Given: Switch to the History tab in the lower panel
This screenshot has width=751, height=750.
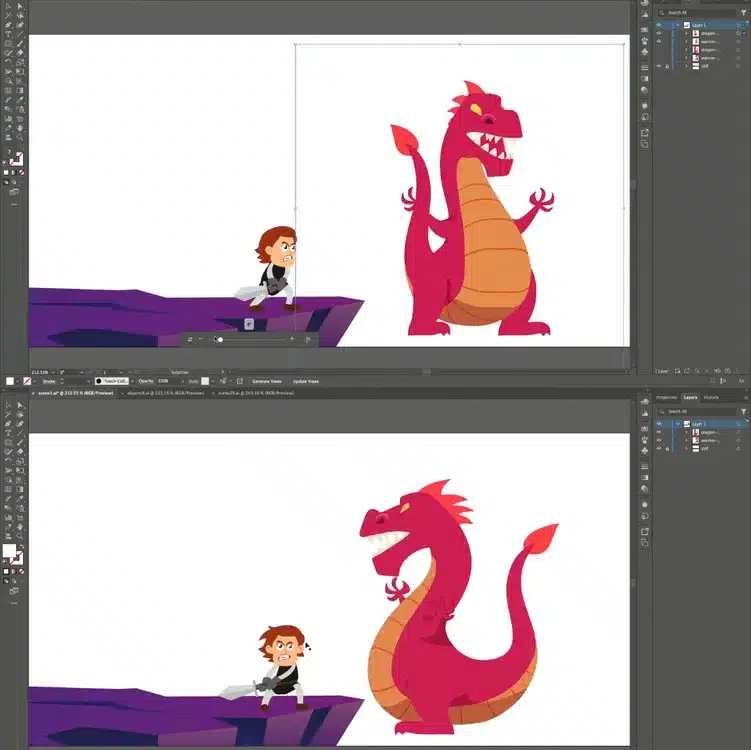Looking at the screenshot, I should (x=711, y=398).
